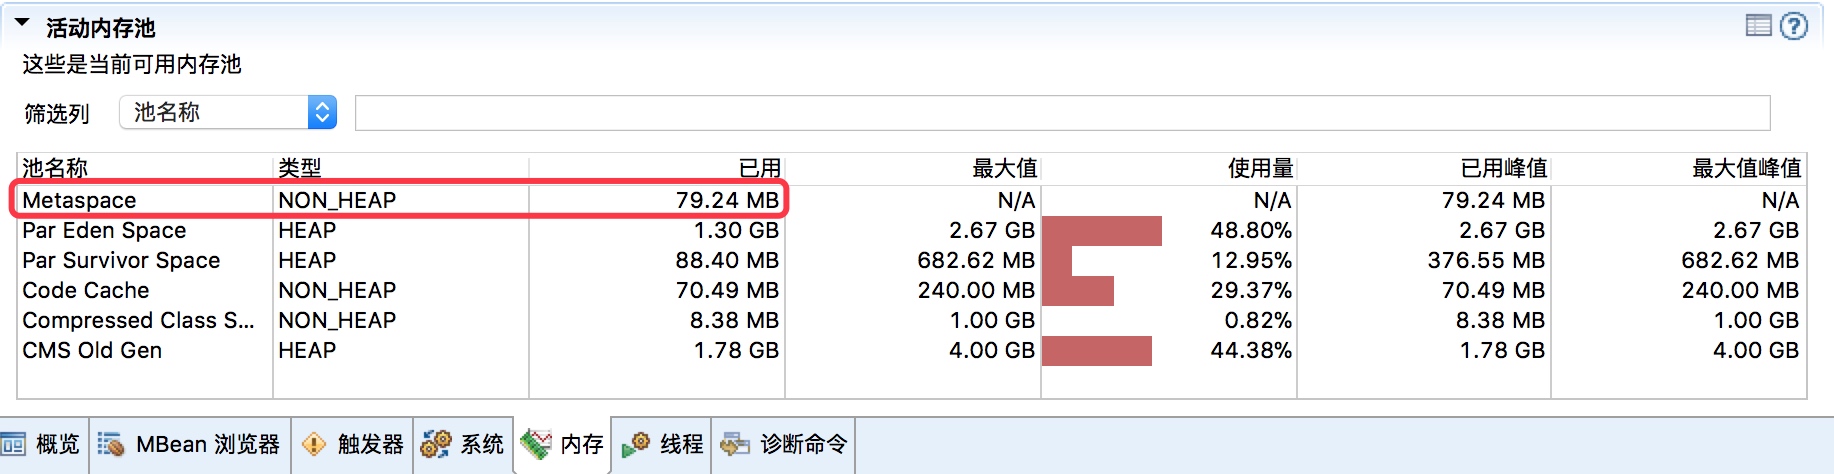This screenshot has height=474, width=1834.
Task: Open the help question mark icon
Action: coord(1794,26)
